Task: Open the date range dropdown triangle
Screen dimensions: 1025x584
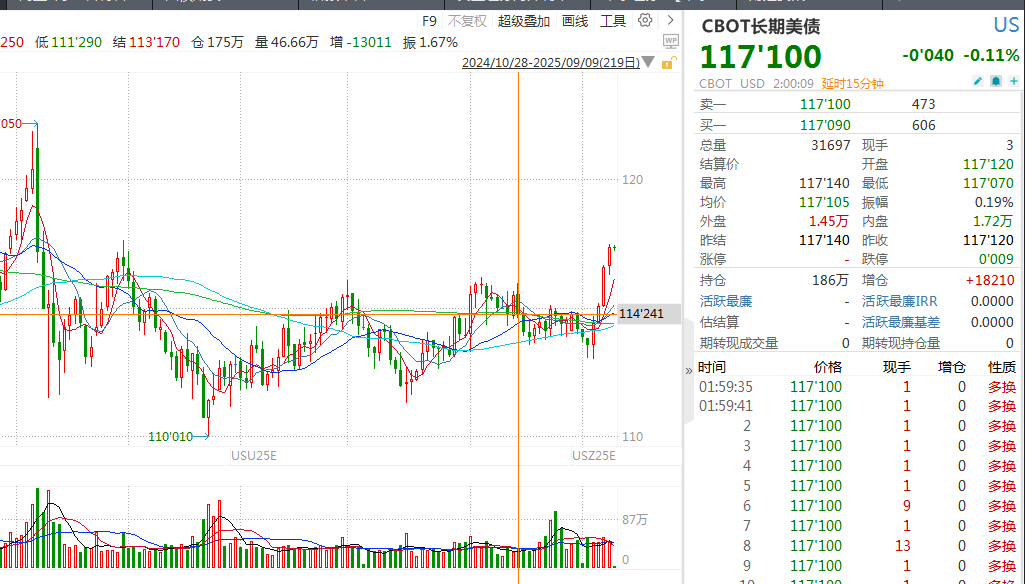Action: tap(649, 63)
